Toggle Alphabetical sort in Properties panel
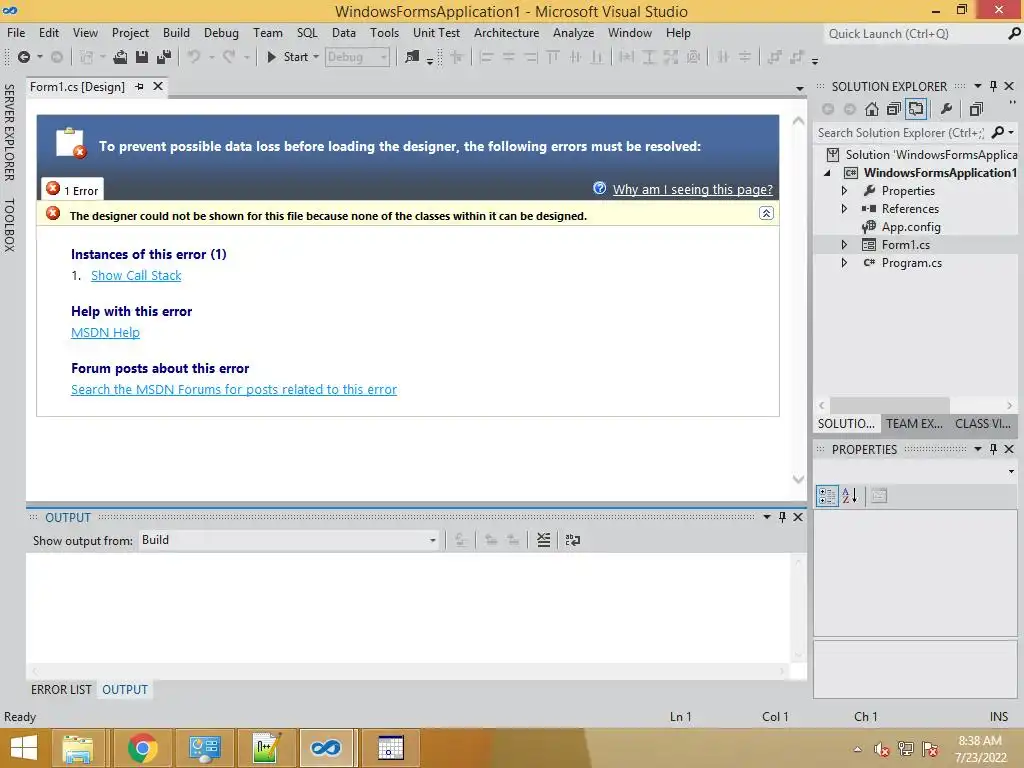Viewport: 1024px width, 768px height. [850, 496]
